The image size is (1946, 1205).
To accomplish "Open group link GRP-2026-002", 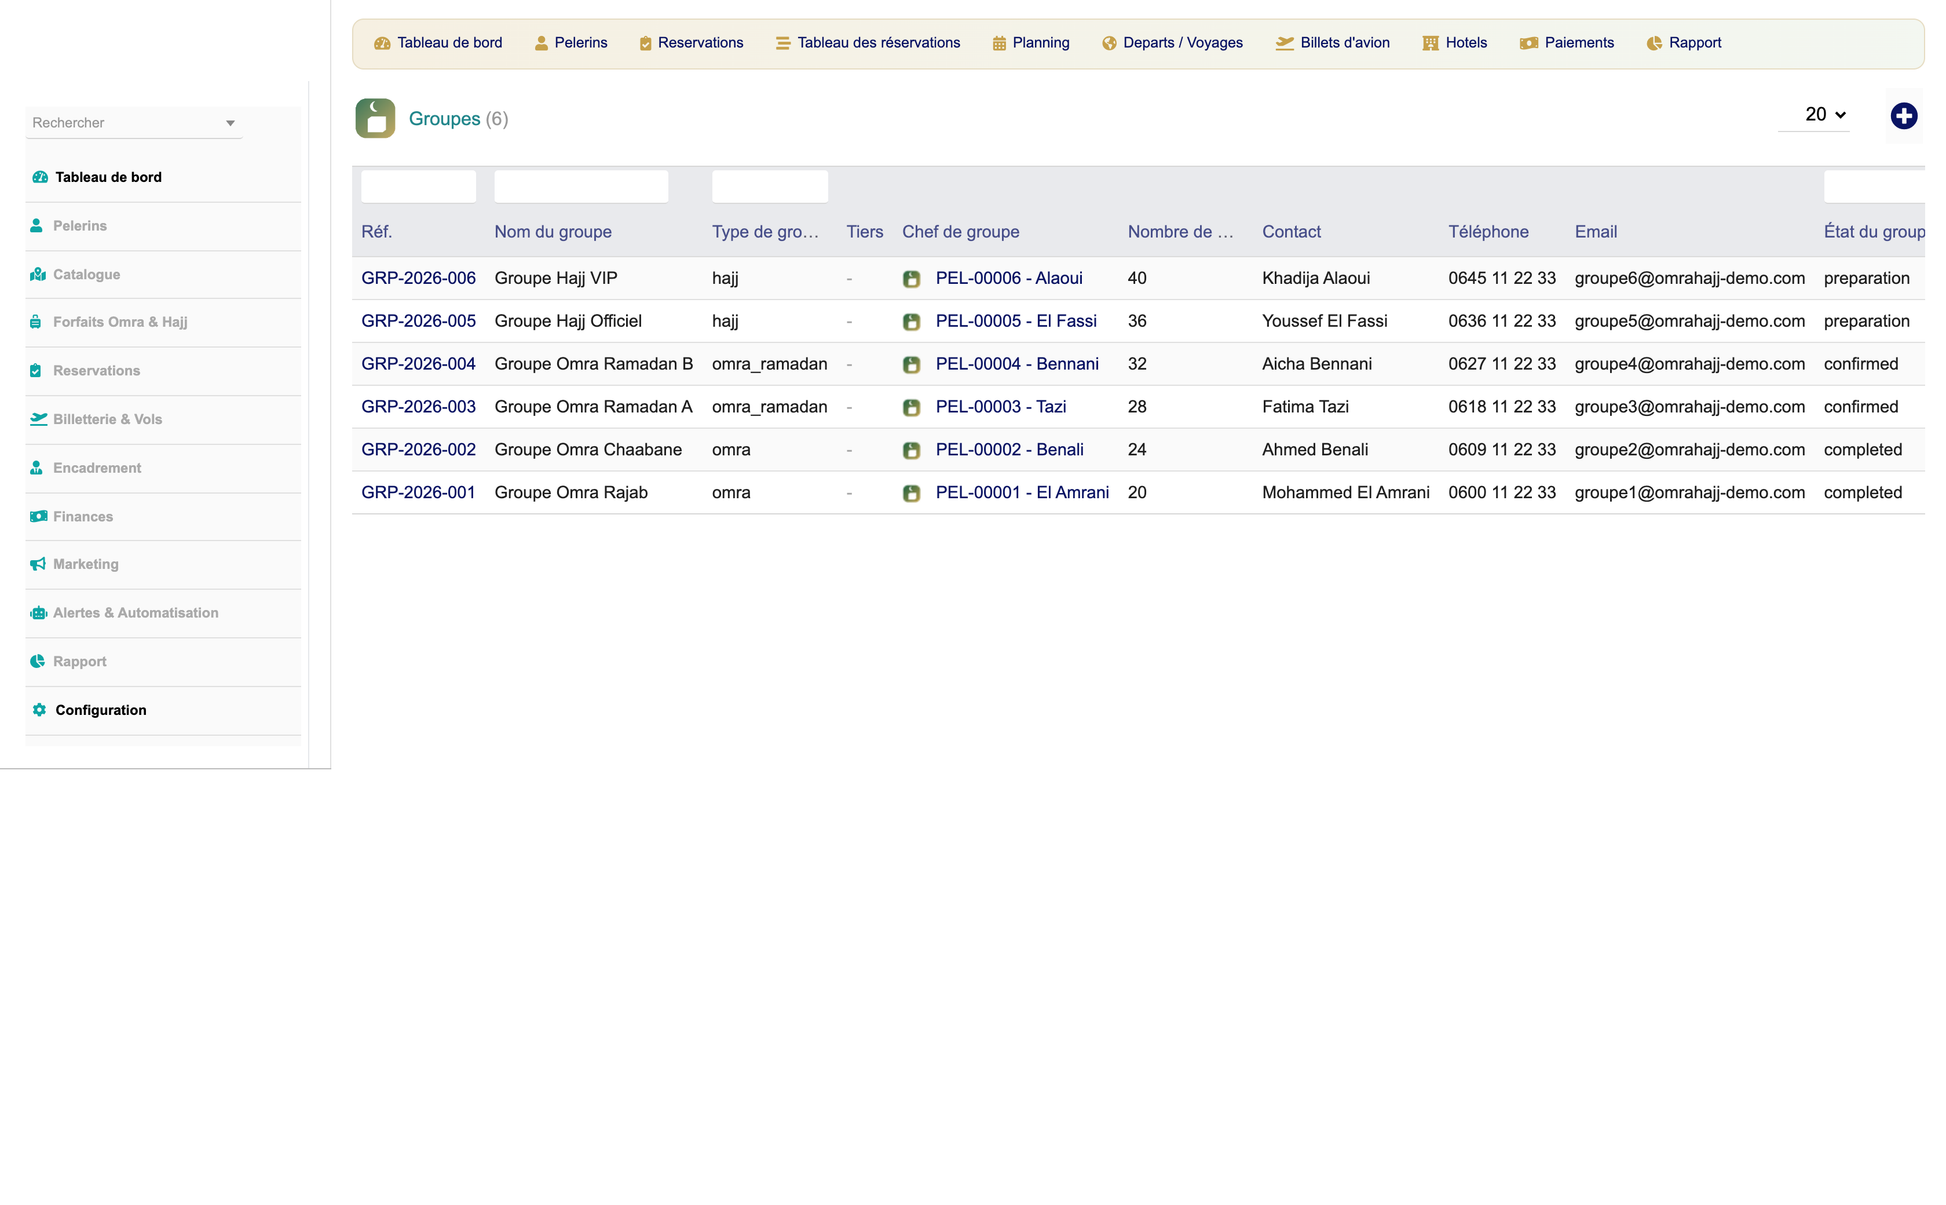I will tap(418, 450).
